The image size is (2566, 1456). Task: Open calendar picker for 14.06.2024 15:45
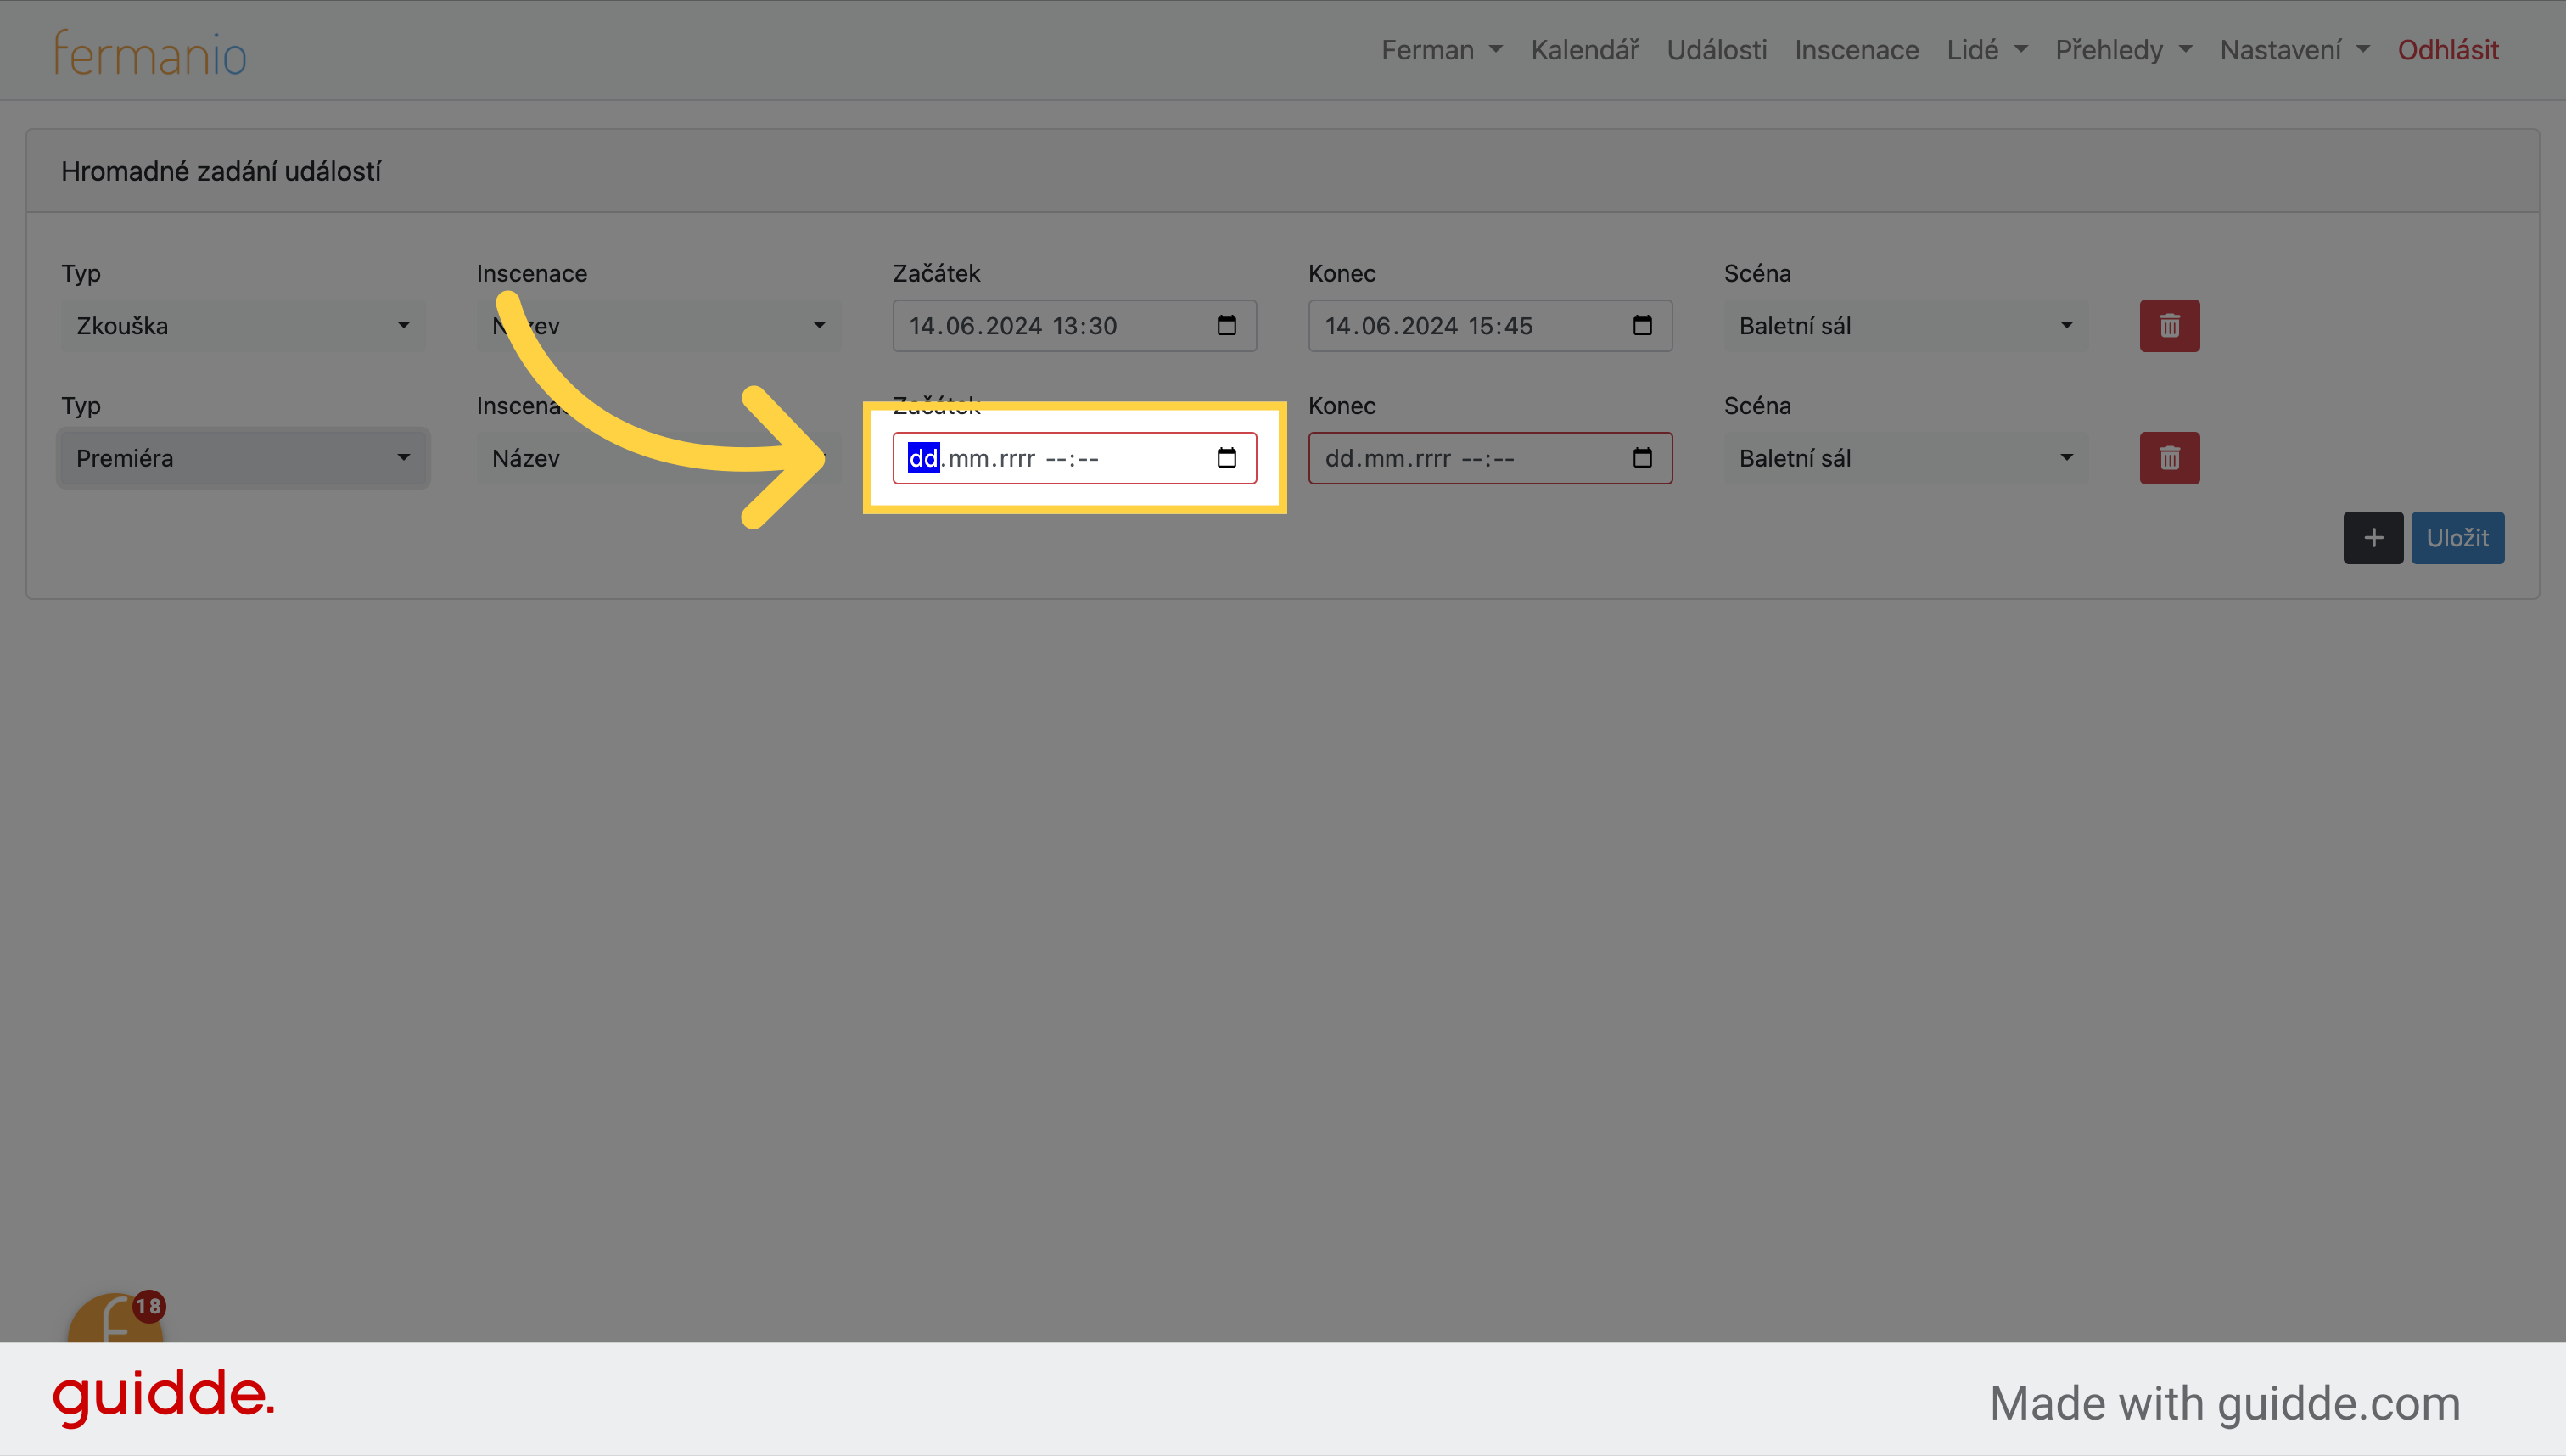(x=1642, y=325)
